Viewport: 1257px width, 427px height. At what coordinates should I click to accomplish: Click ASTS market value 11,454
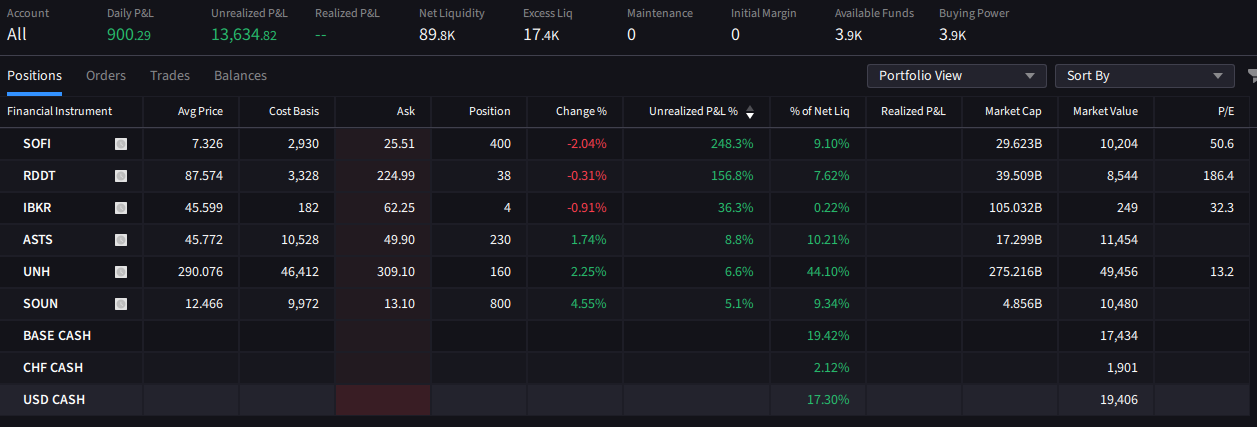[x=1119, y=240]
